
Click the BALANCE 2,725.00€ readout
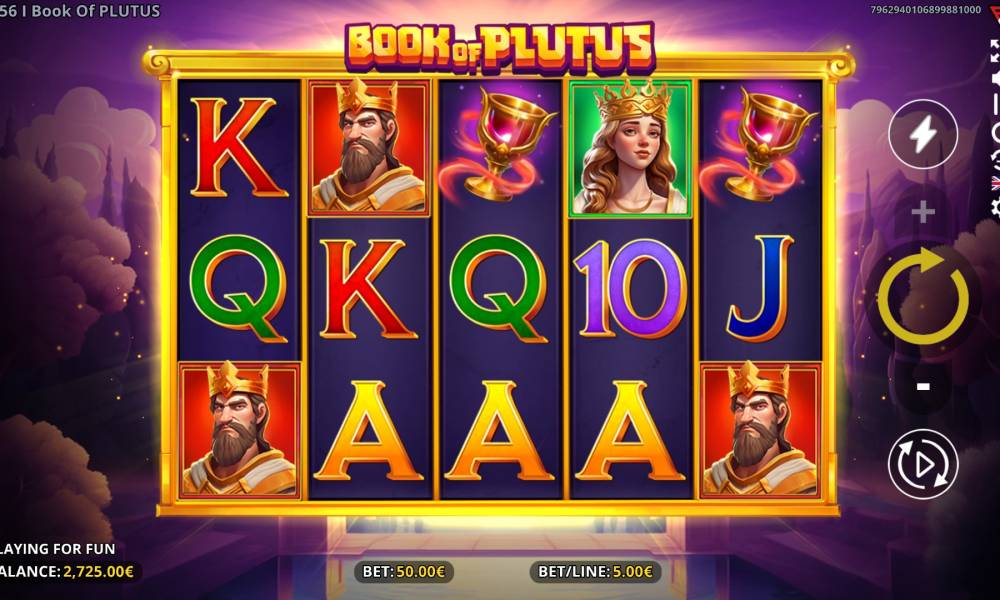(x=67, y=571)
